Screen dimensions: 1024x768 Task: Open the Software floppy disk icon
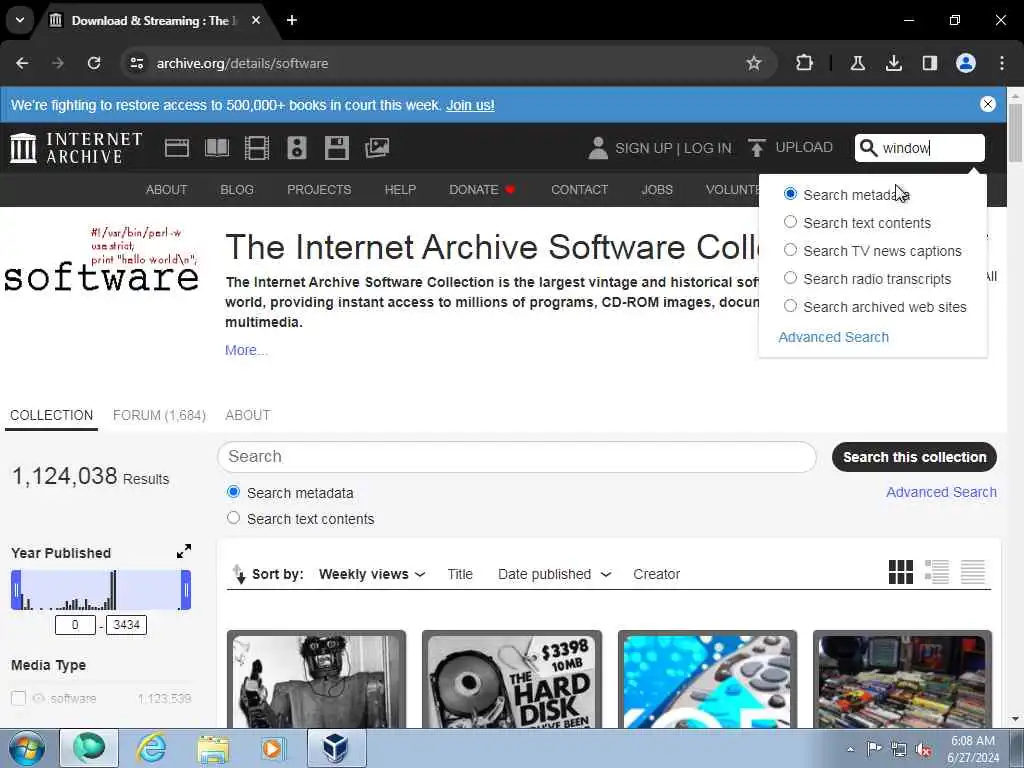(x=337, y=148)
